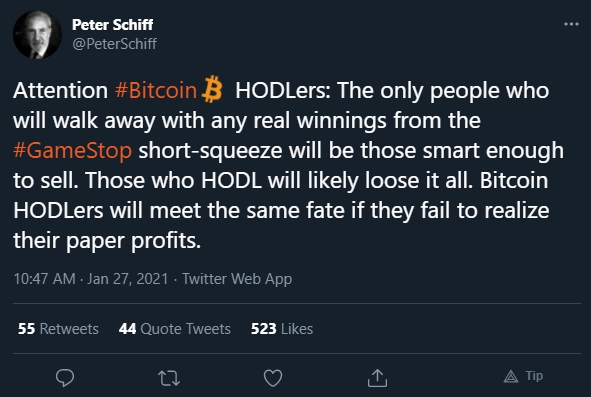This screenshot has height=397, width=591.
Task: Open the three-dot more options menu
Action: (571, 24)
